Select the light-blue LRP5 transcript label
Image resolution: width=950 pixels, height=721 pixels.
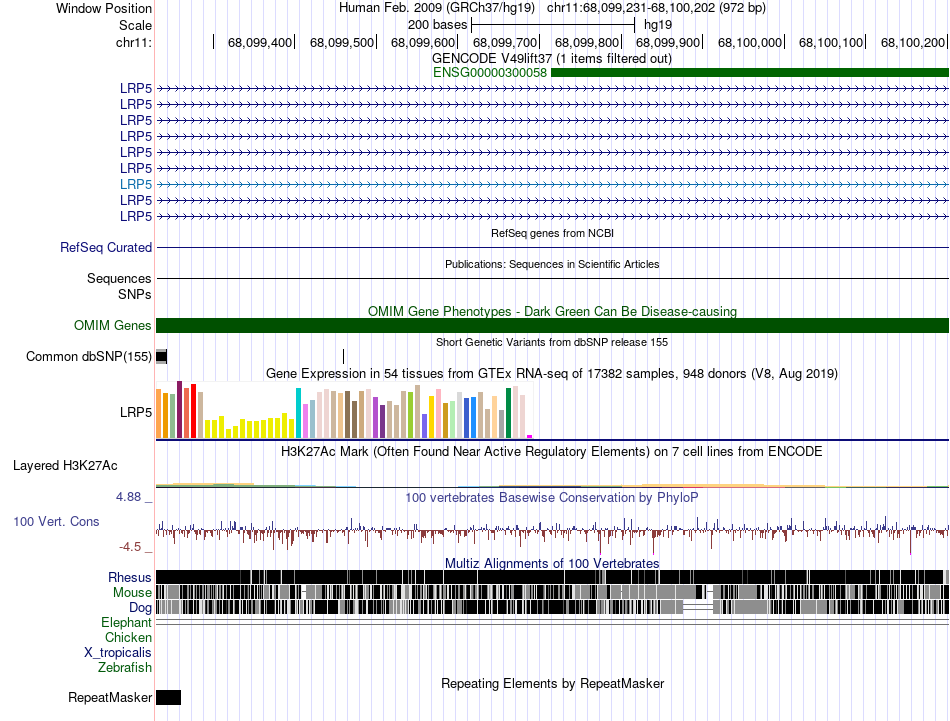click(136, 184)
